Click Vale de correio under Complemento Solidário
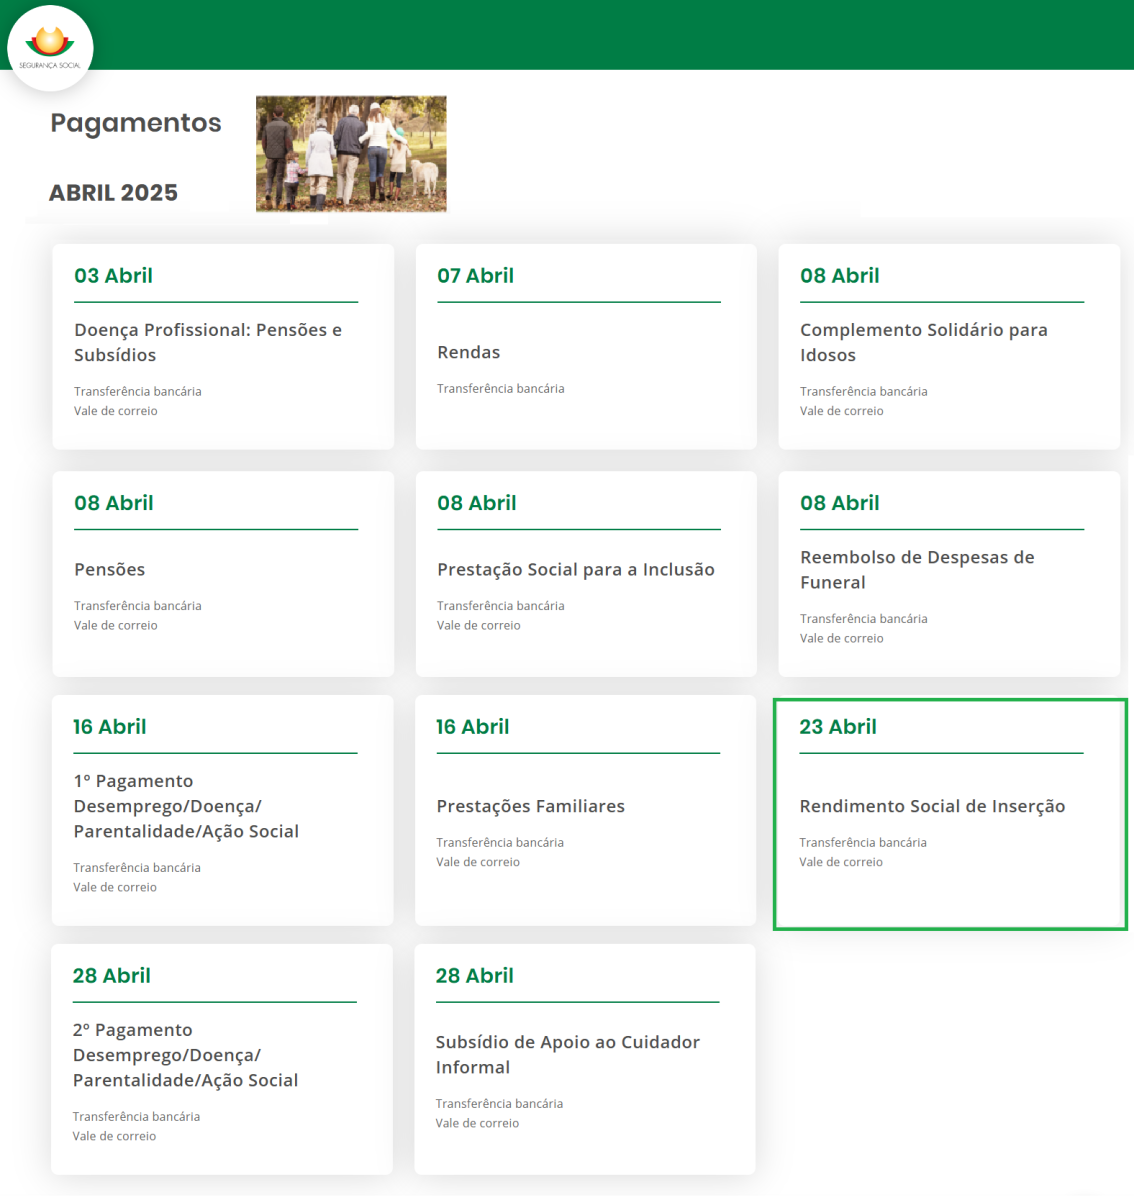1134x1200 pixels. coord(841,411)
